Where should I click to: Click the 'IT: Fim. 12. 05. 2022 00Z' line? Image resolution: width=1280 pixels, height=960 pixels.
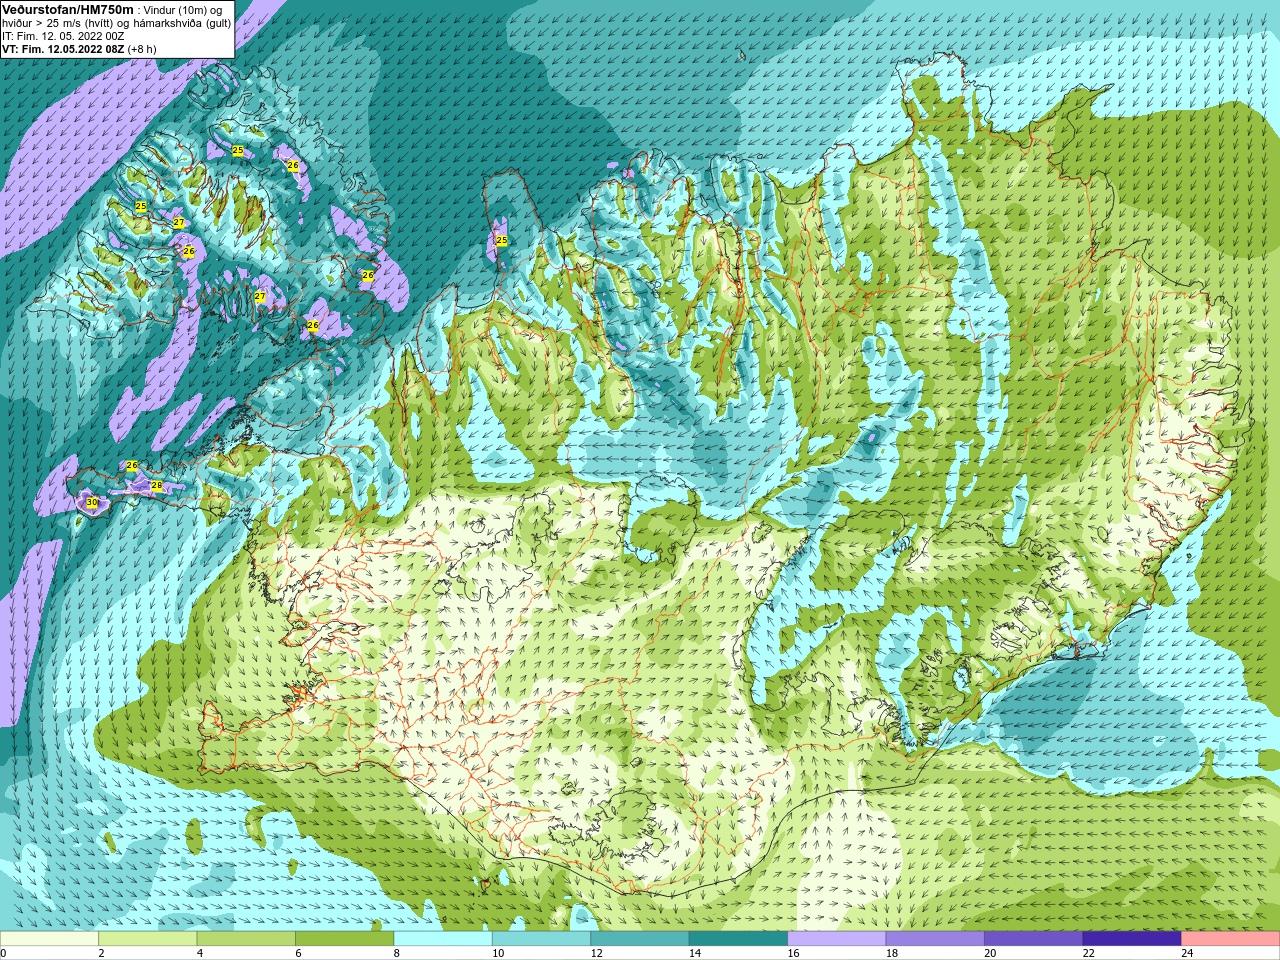[x=63, y=36]
